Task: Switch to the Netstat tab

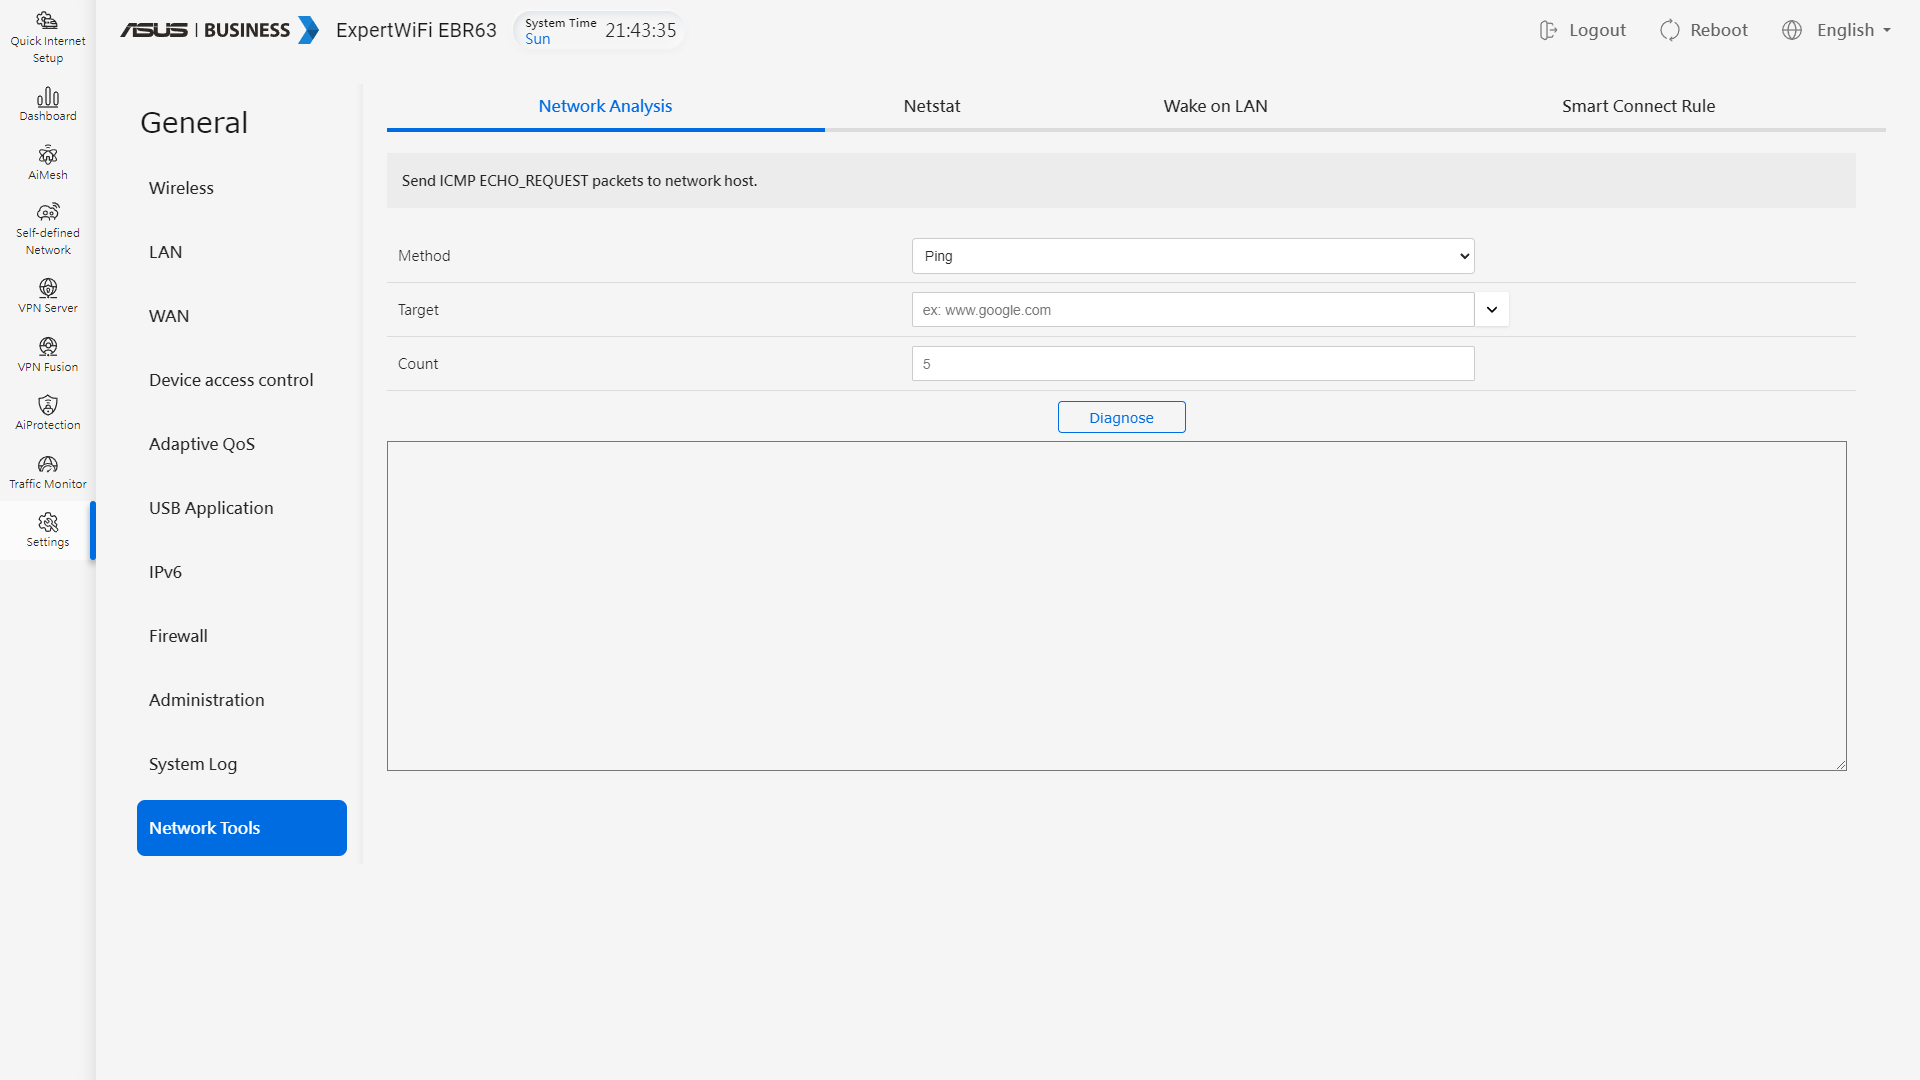Action: point(931,106)
